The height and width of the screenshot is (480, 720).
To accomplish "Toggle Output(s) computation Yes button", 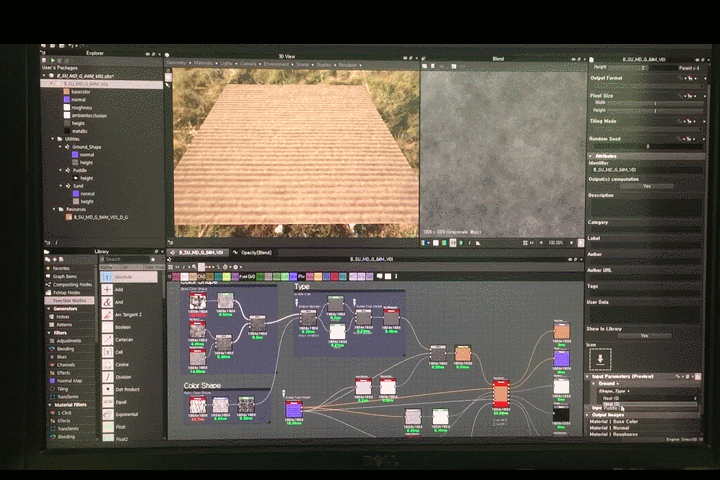I will click(x=647, y=186).
